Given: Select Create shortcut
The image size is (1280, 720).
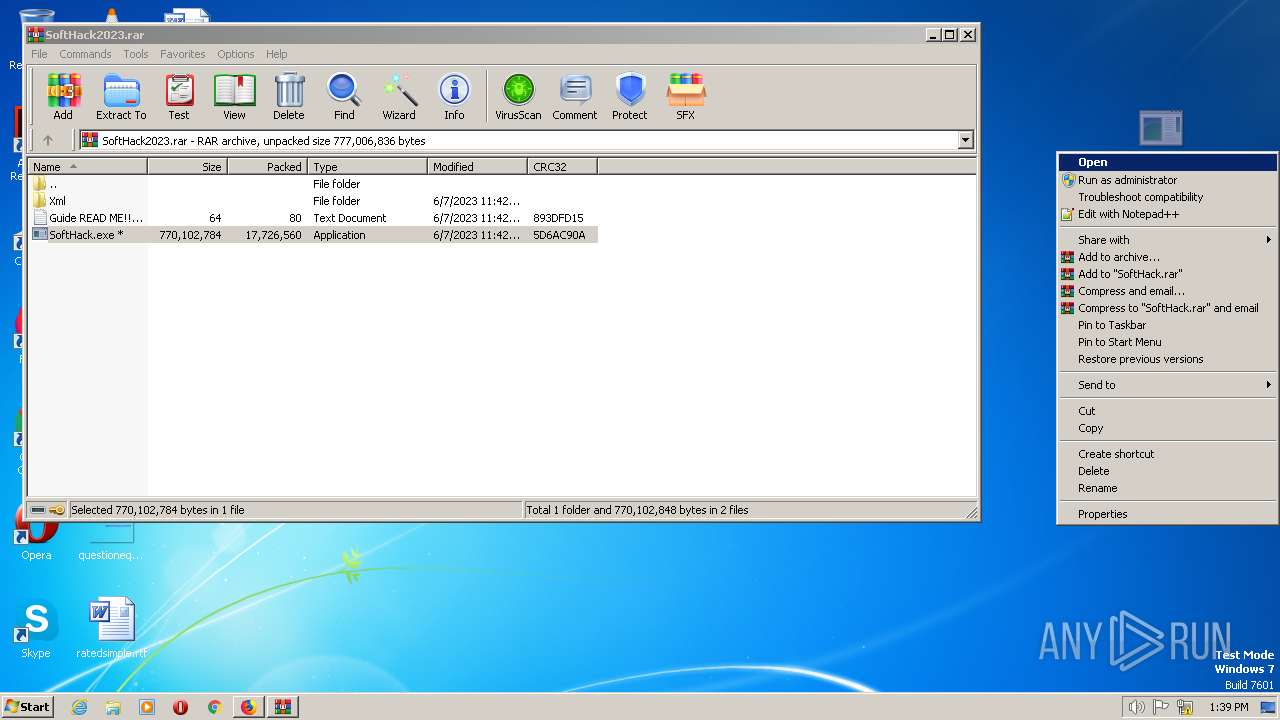Looking at the screenshot, I should [x=1167, y=454].
